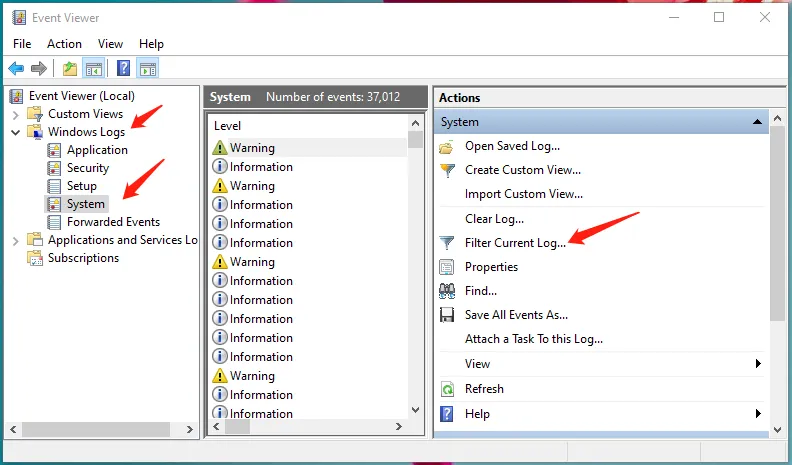Click the Filter Current Log funnel icon

[447, 243]
